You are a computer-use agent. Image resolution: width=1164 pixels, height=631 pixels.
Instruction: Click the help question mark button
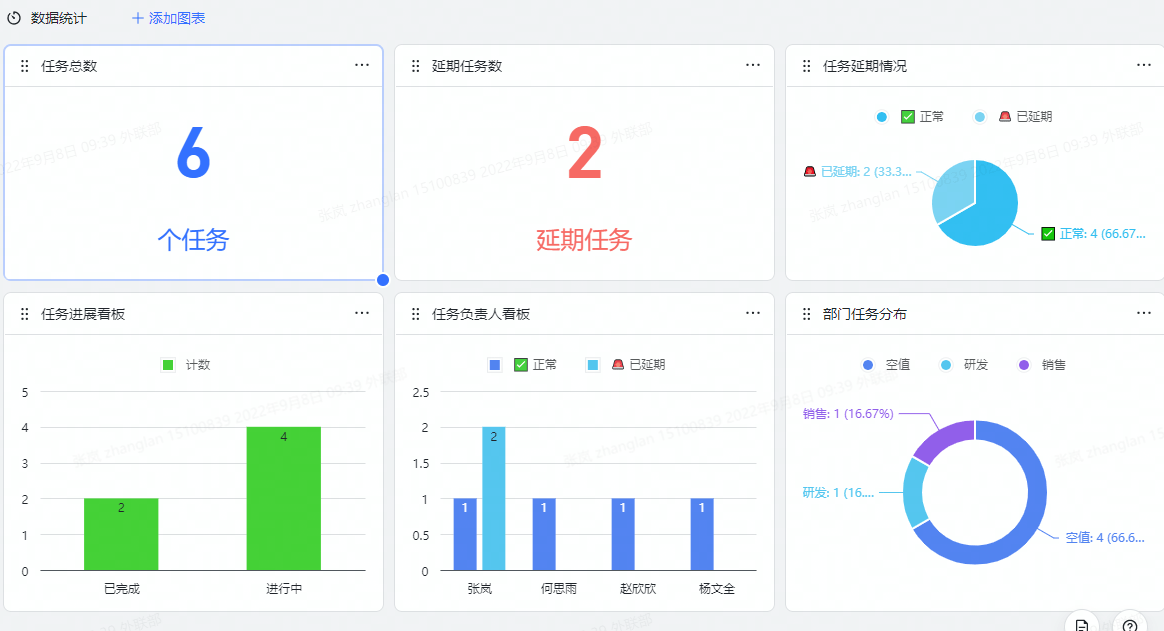[1130, 625]
